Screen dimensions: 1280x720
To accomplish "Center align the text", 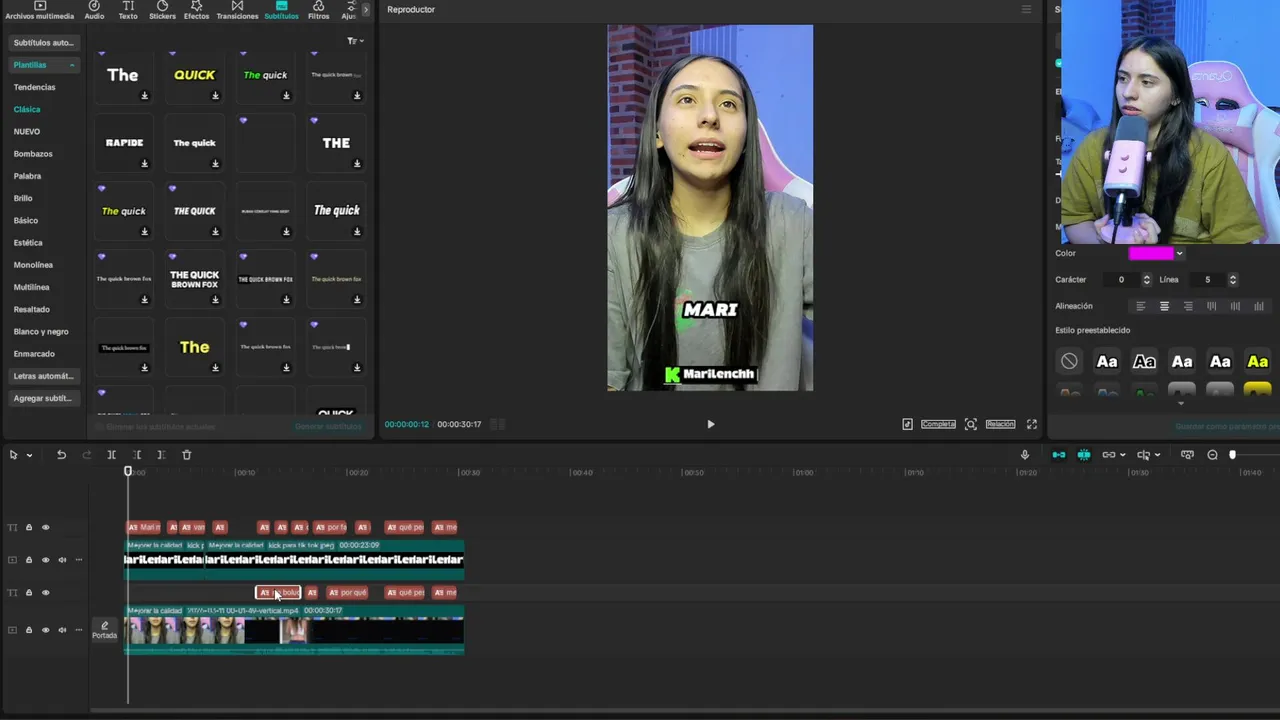I will point(1164,306).
